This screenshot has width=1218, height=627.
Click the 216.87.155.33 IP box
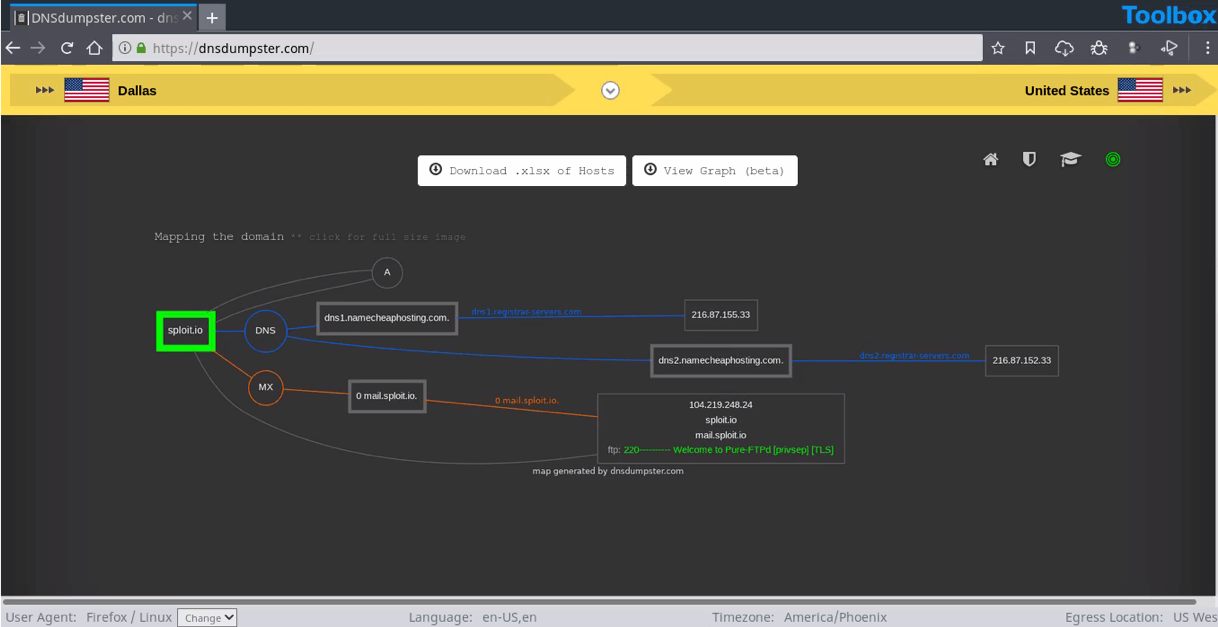tap(721, 314)
